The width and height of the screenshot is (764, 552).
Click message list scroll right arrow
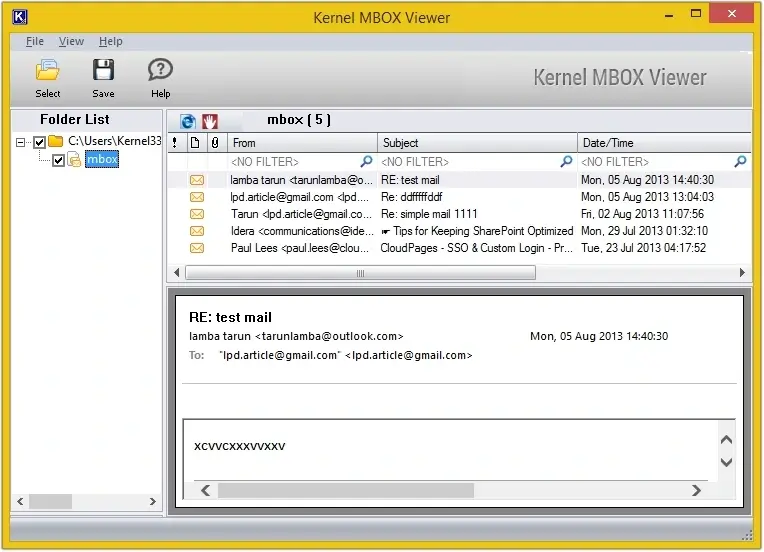tap(743, 273)
